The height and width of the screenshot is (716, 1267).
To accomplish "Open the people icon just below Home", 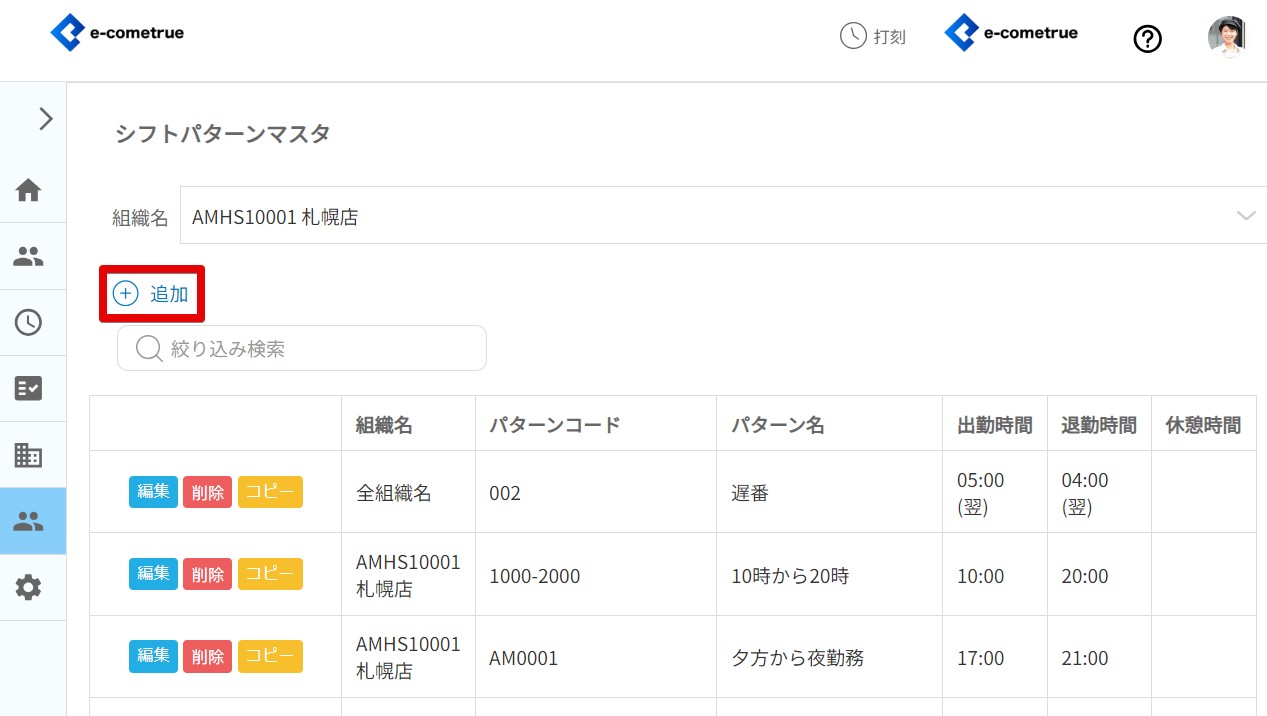I will [29, 256].
